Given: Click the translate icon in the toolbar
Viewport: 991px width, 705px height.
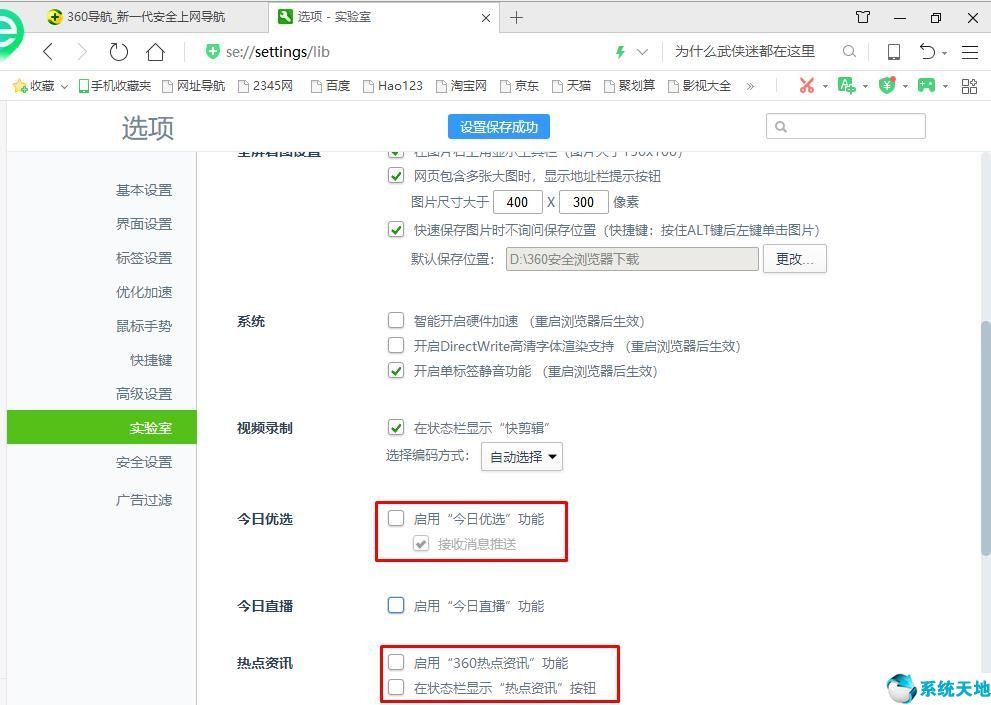Looking at the screenshot, I should tap(847, 86).
